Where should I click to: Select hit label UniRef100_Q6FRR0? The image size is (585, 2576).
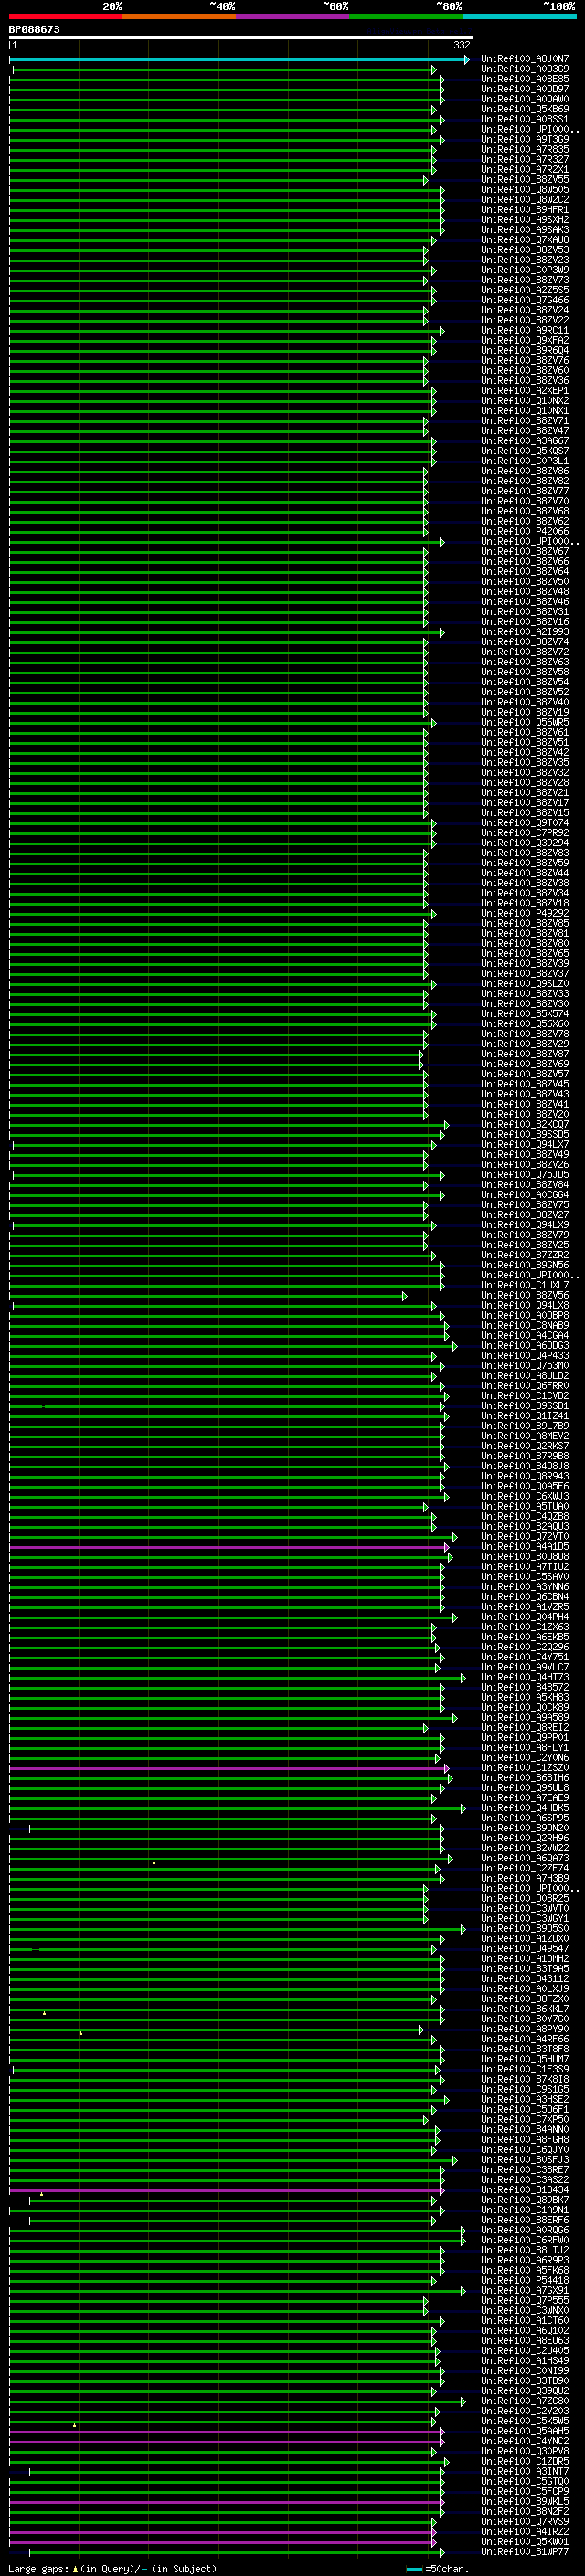(525, 1386)
